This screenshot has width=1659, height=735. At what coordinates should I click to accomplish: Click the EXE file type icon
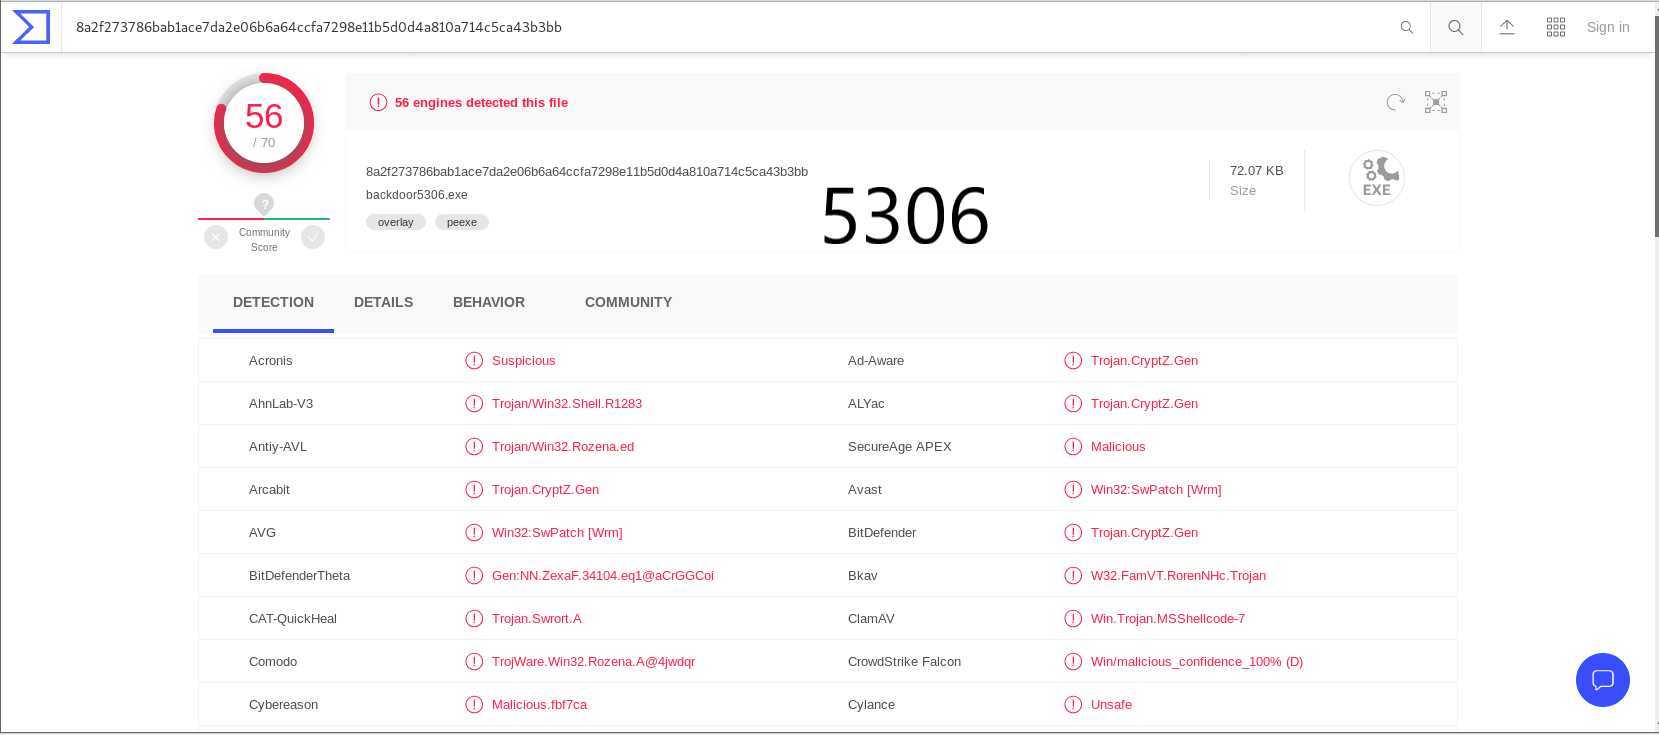click(1377, 178)
